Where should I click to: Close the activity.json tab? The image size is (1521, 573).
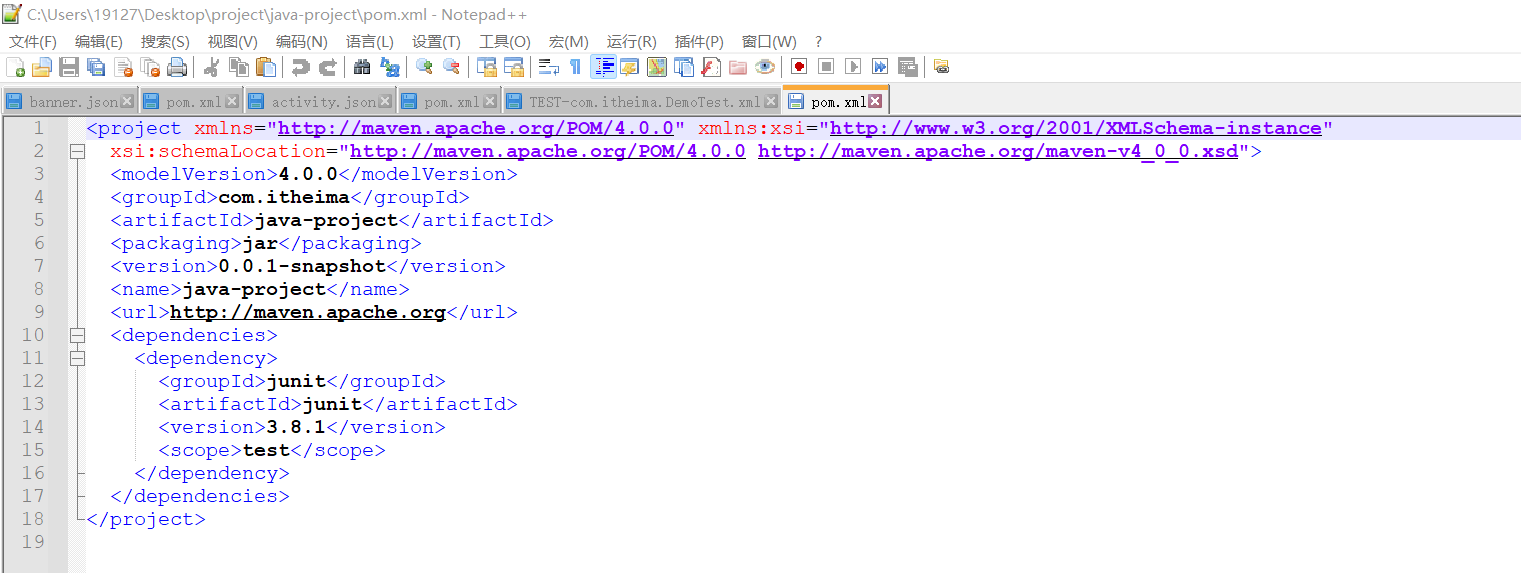(x=385, y=102)
